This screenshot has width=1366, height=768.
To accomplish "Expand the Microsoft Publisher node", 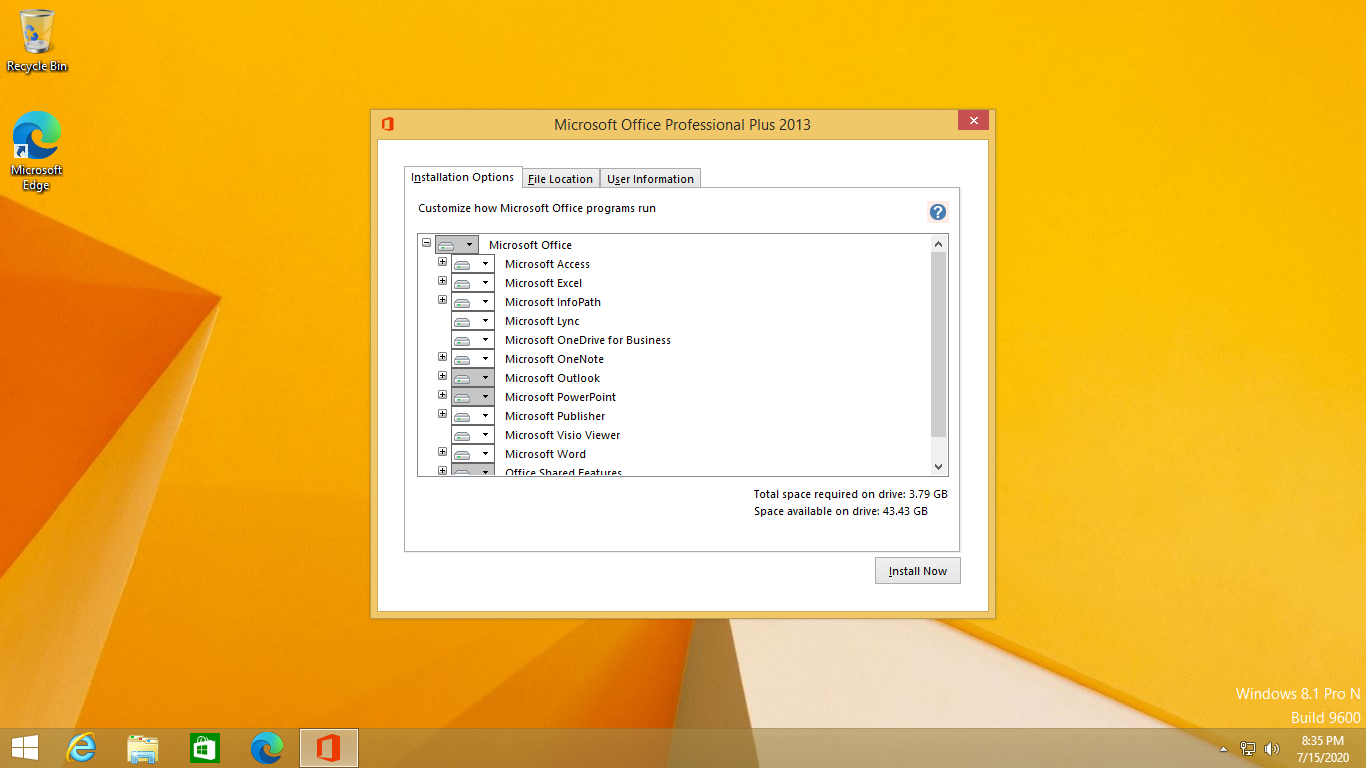I will [442, 414].
